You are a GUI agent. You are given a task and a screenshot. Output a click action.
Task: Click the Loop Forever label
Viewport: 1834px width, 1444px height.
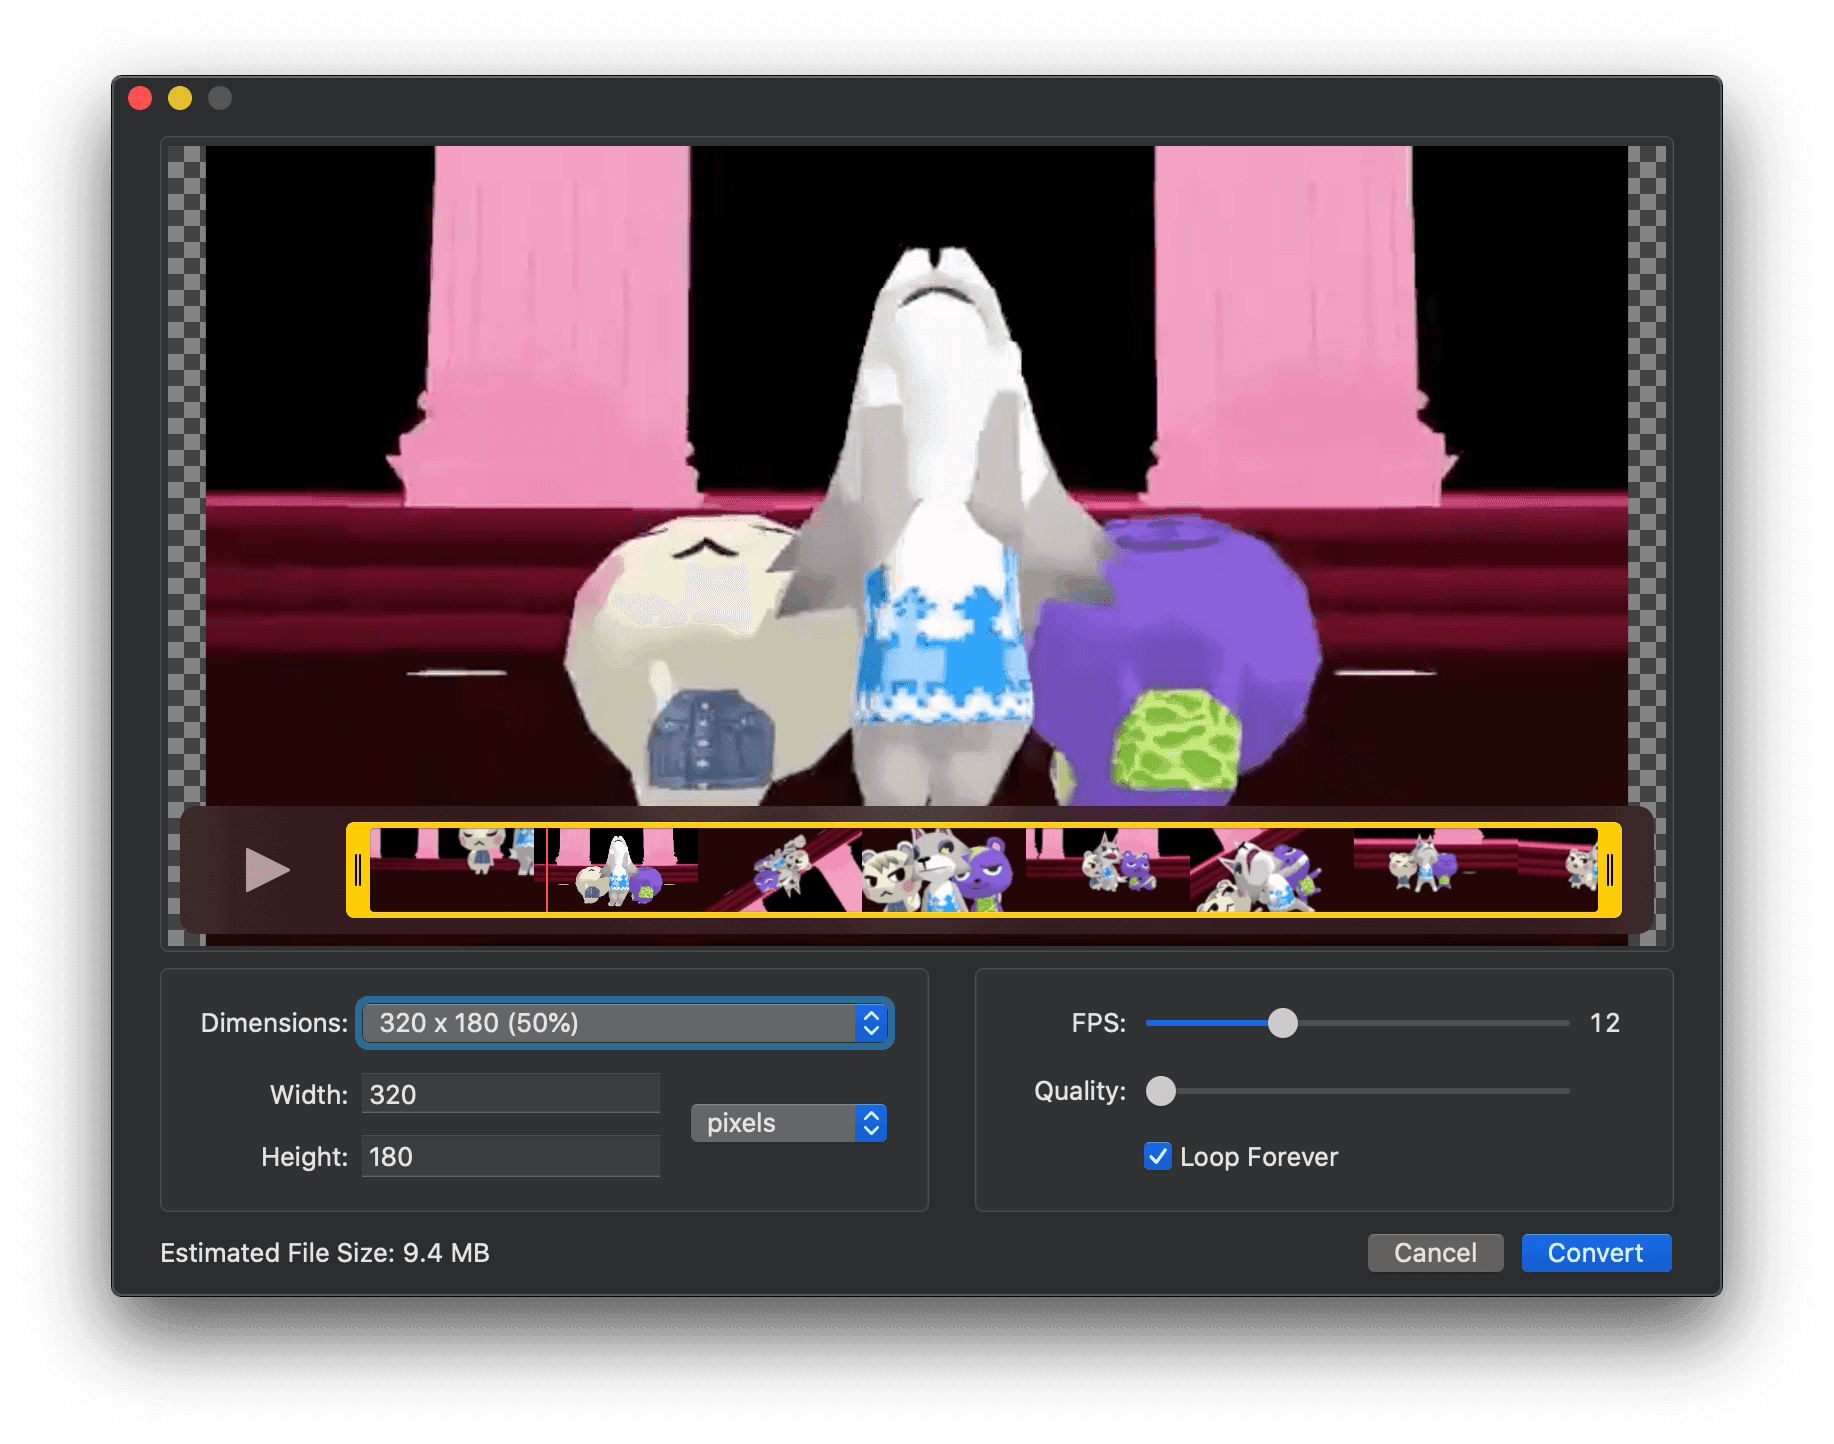pyautogui.click(x=1259, y=1157)
